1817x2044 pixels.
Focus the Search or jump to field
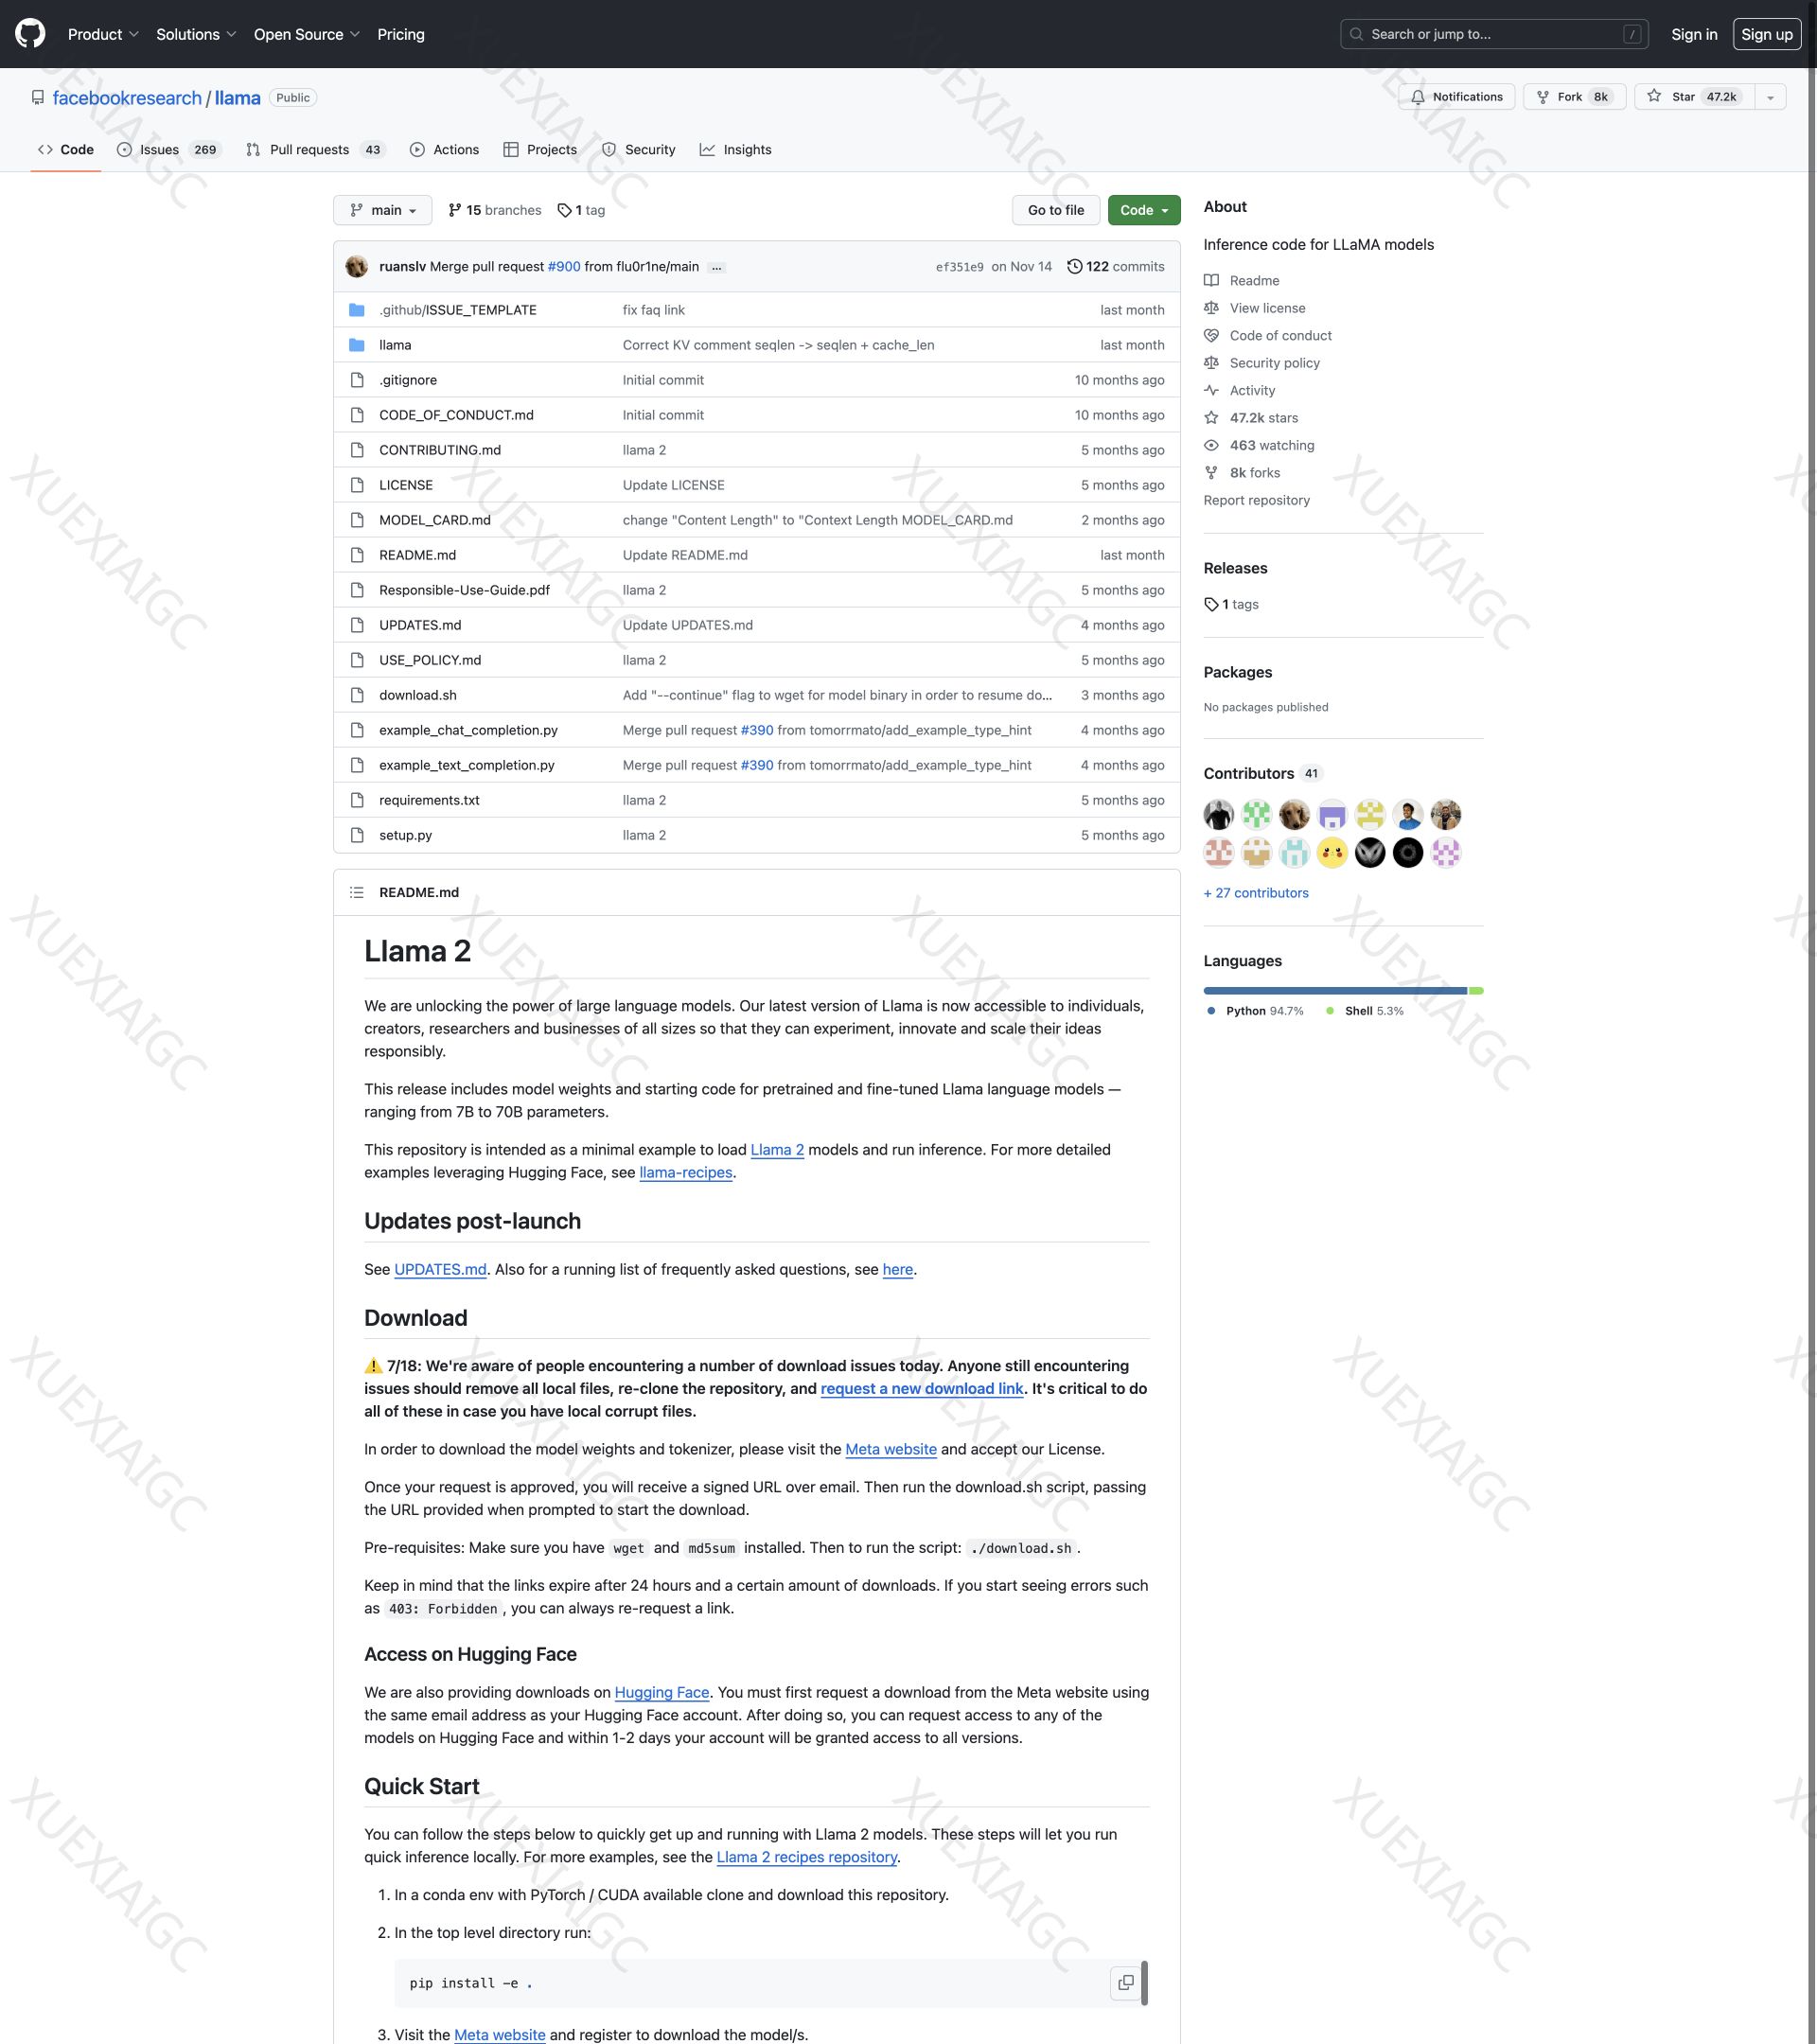[1493, 34]
